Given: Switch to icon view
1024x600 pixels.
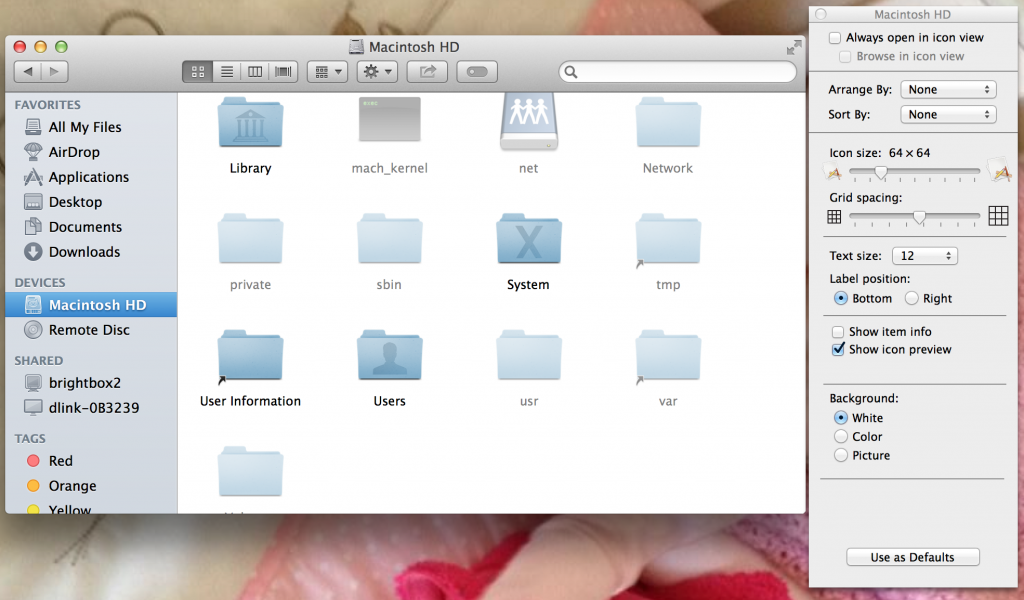Looking at the screenshot, I should click(x=198, y=72).
